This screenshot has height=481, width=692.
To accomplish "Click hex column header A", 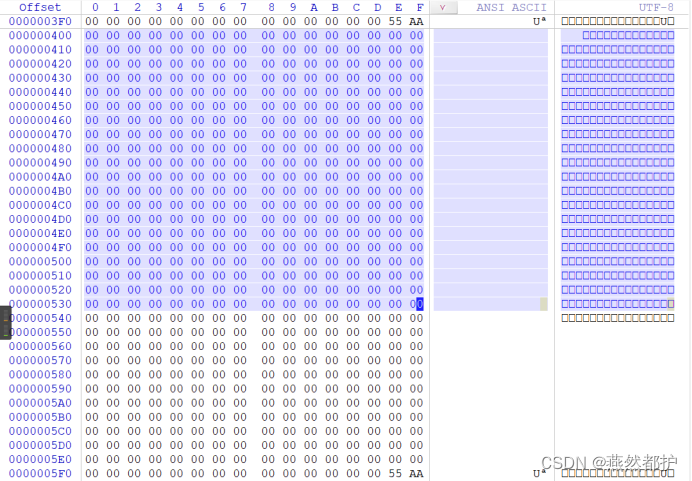I will [314, 8].
